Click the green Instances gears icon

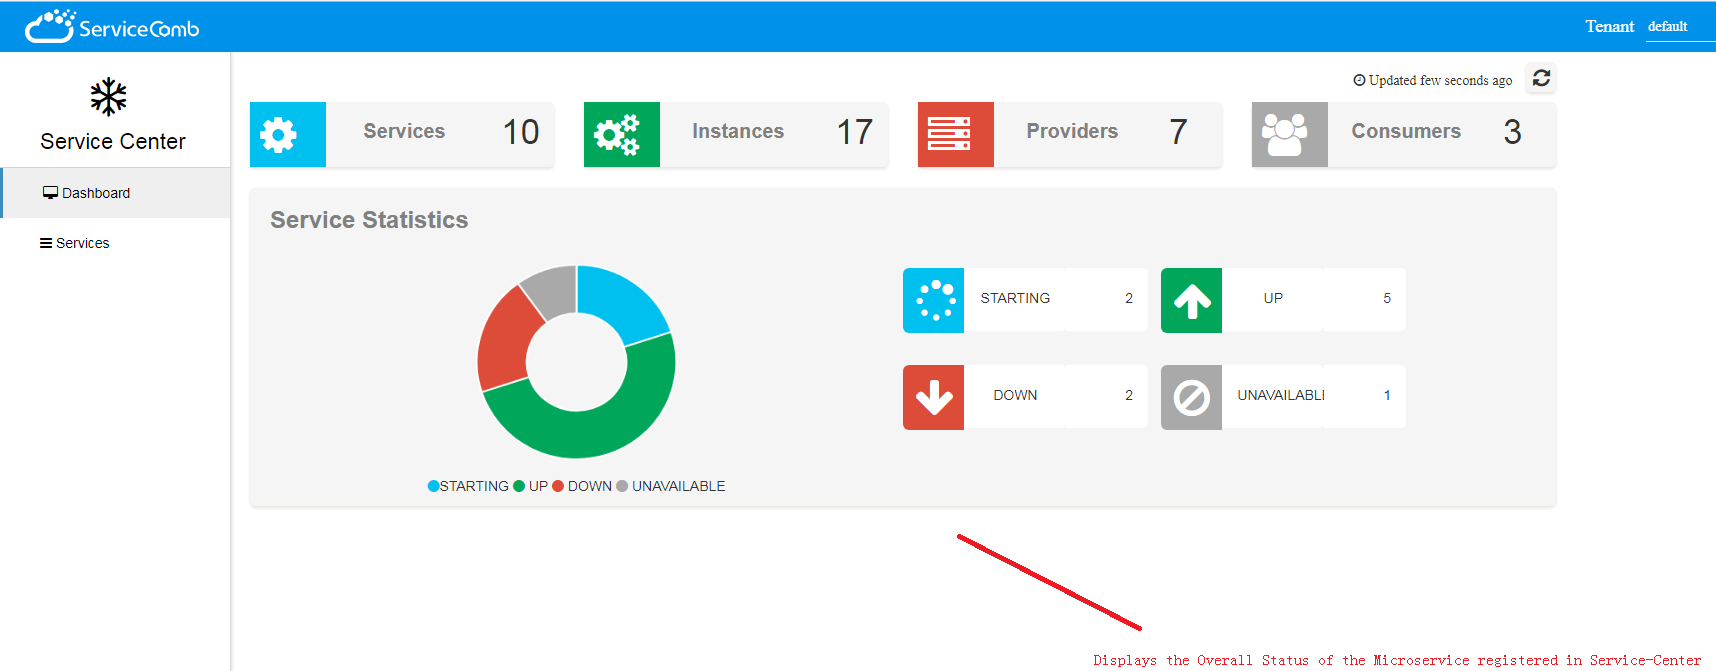[x=621, y=134]
